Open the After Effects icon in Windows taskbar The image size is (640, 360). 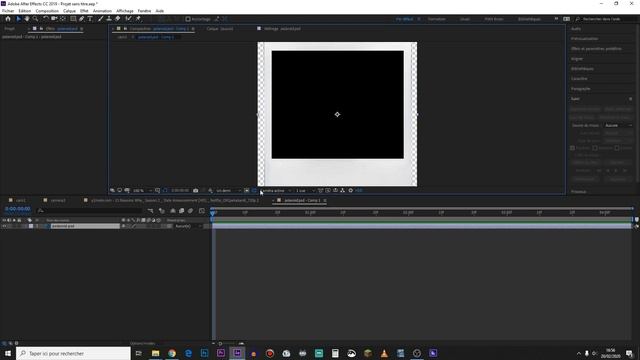(237, 353)
